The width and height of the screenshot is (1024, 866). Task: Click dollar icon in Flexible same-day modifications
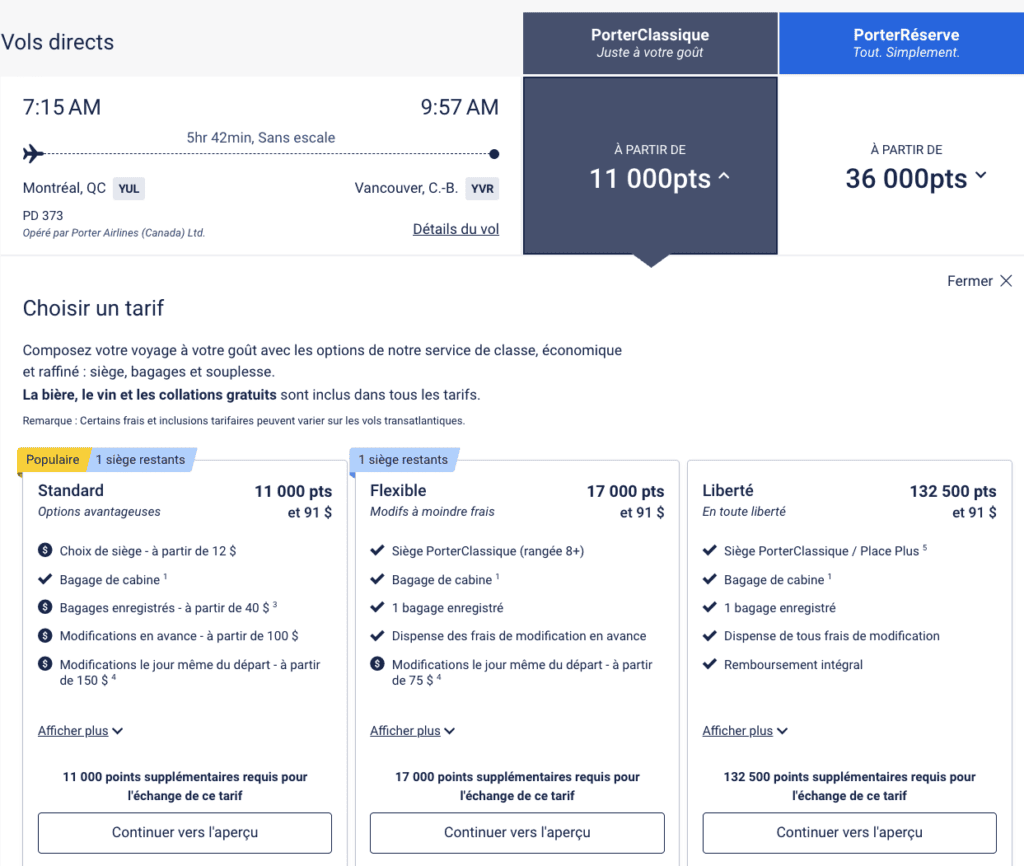click(x=377, y=664)
